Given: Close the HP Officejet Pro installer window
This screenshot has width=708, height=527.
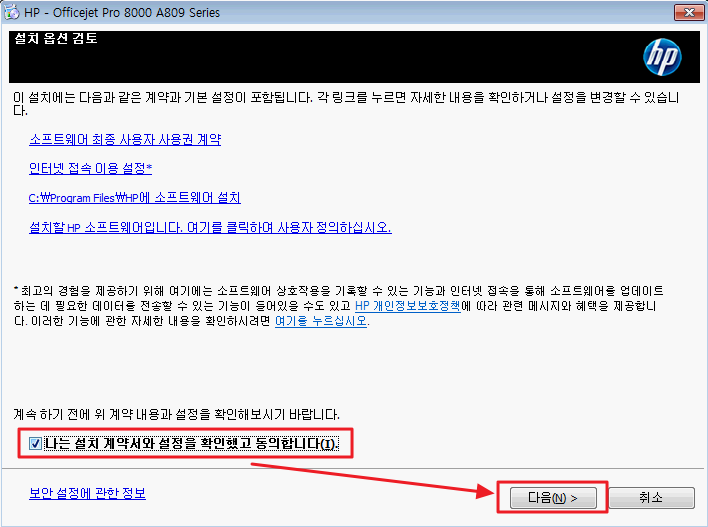Looking at the screenshot, I should point(689,13).
